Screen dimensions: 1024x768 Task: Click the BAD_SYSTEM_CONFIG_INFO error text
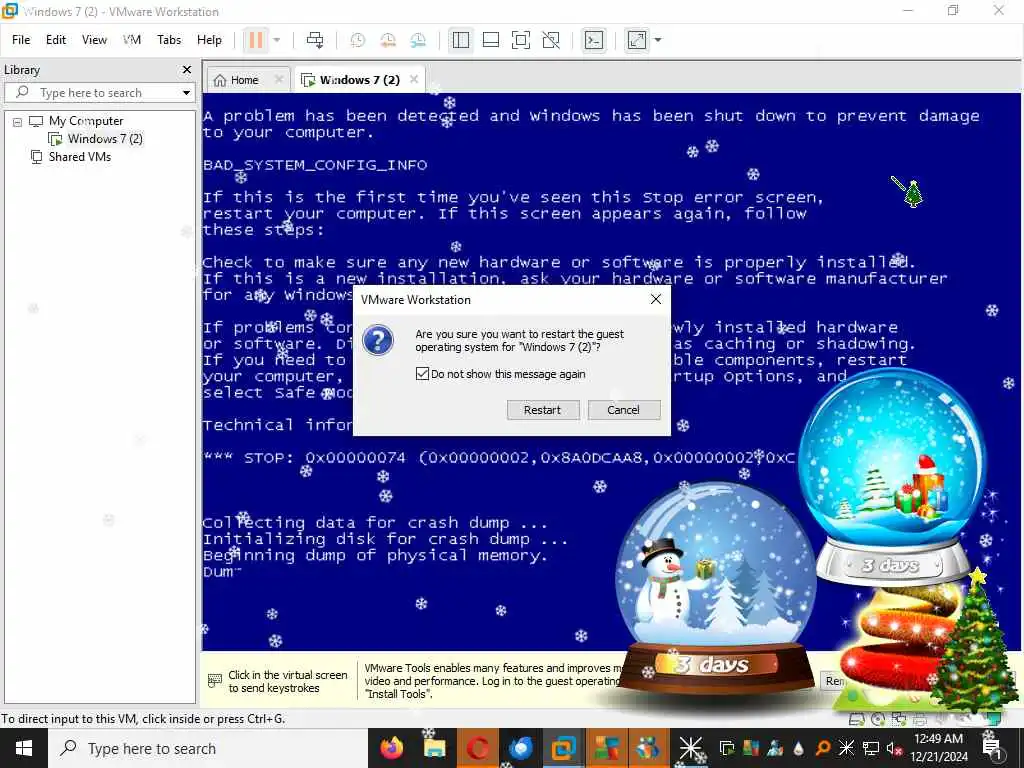(x=315, y=165)
